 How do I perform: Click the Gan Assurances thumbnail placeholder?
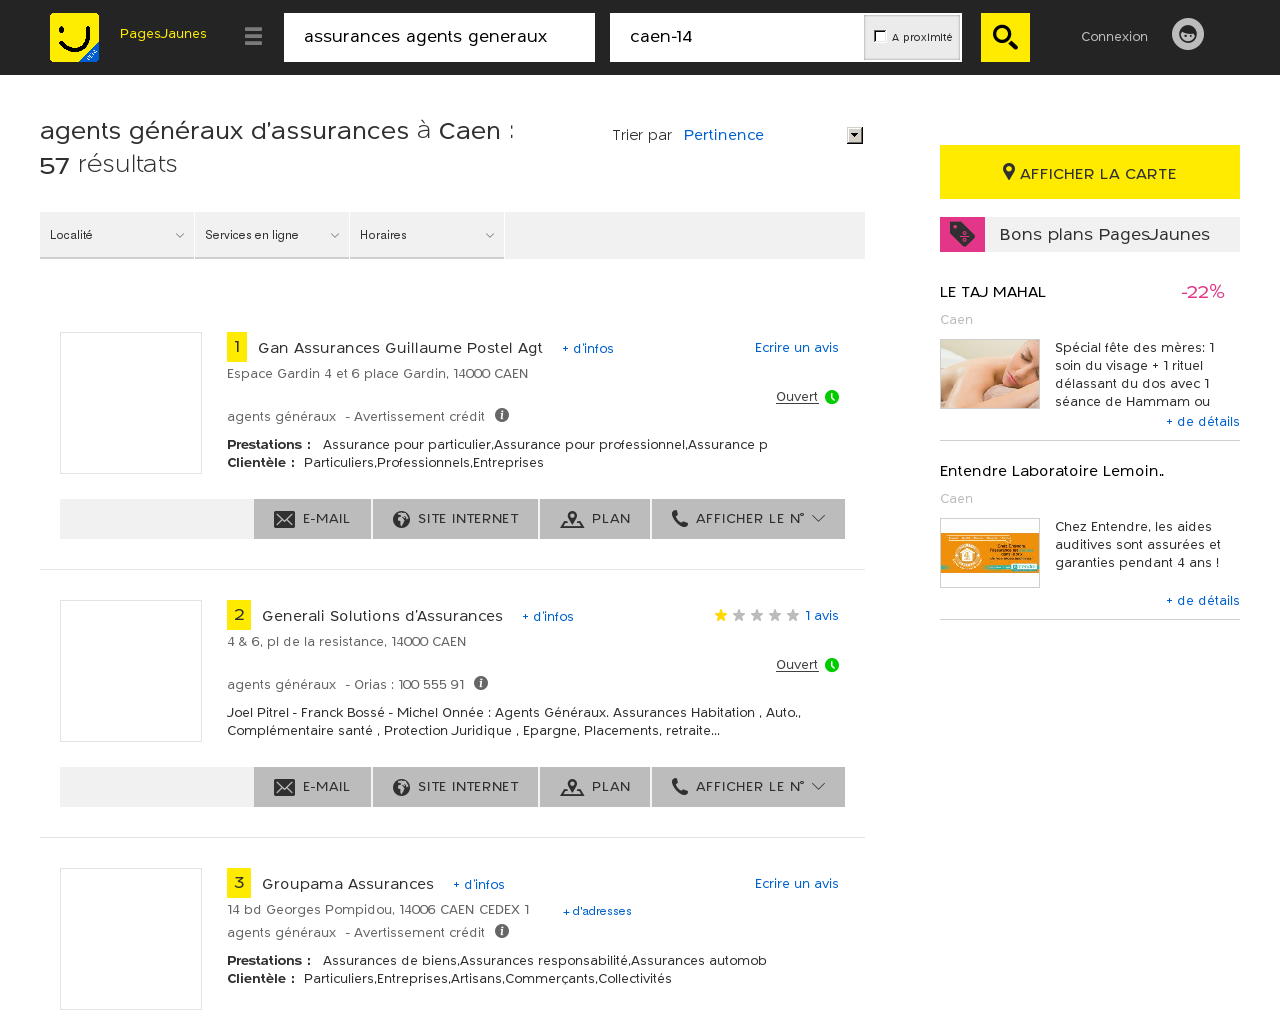click(131, 403)
